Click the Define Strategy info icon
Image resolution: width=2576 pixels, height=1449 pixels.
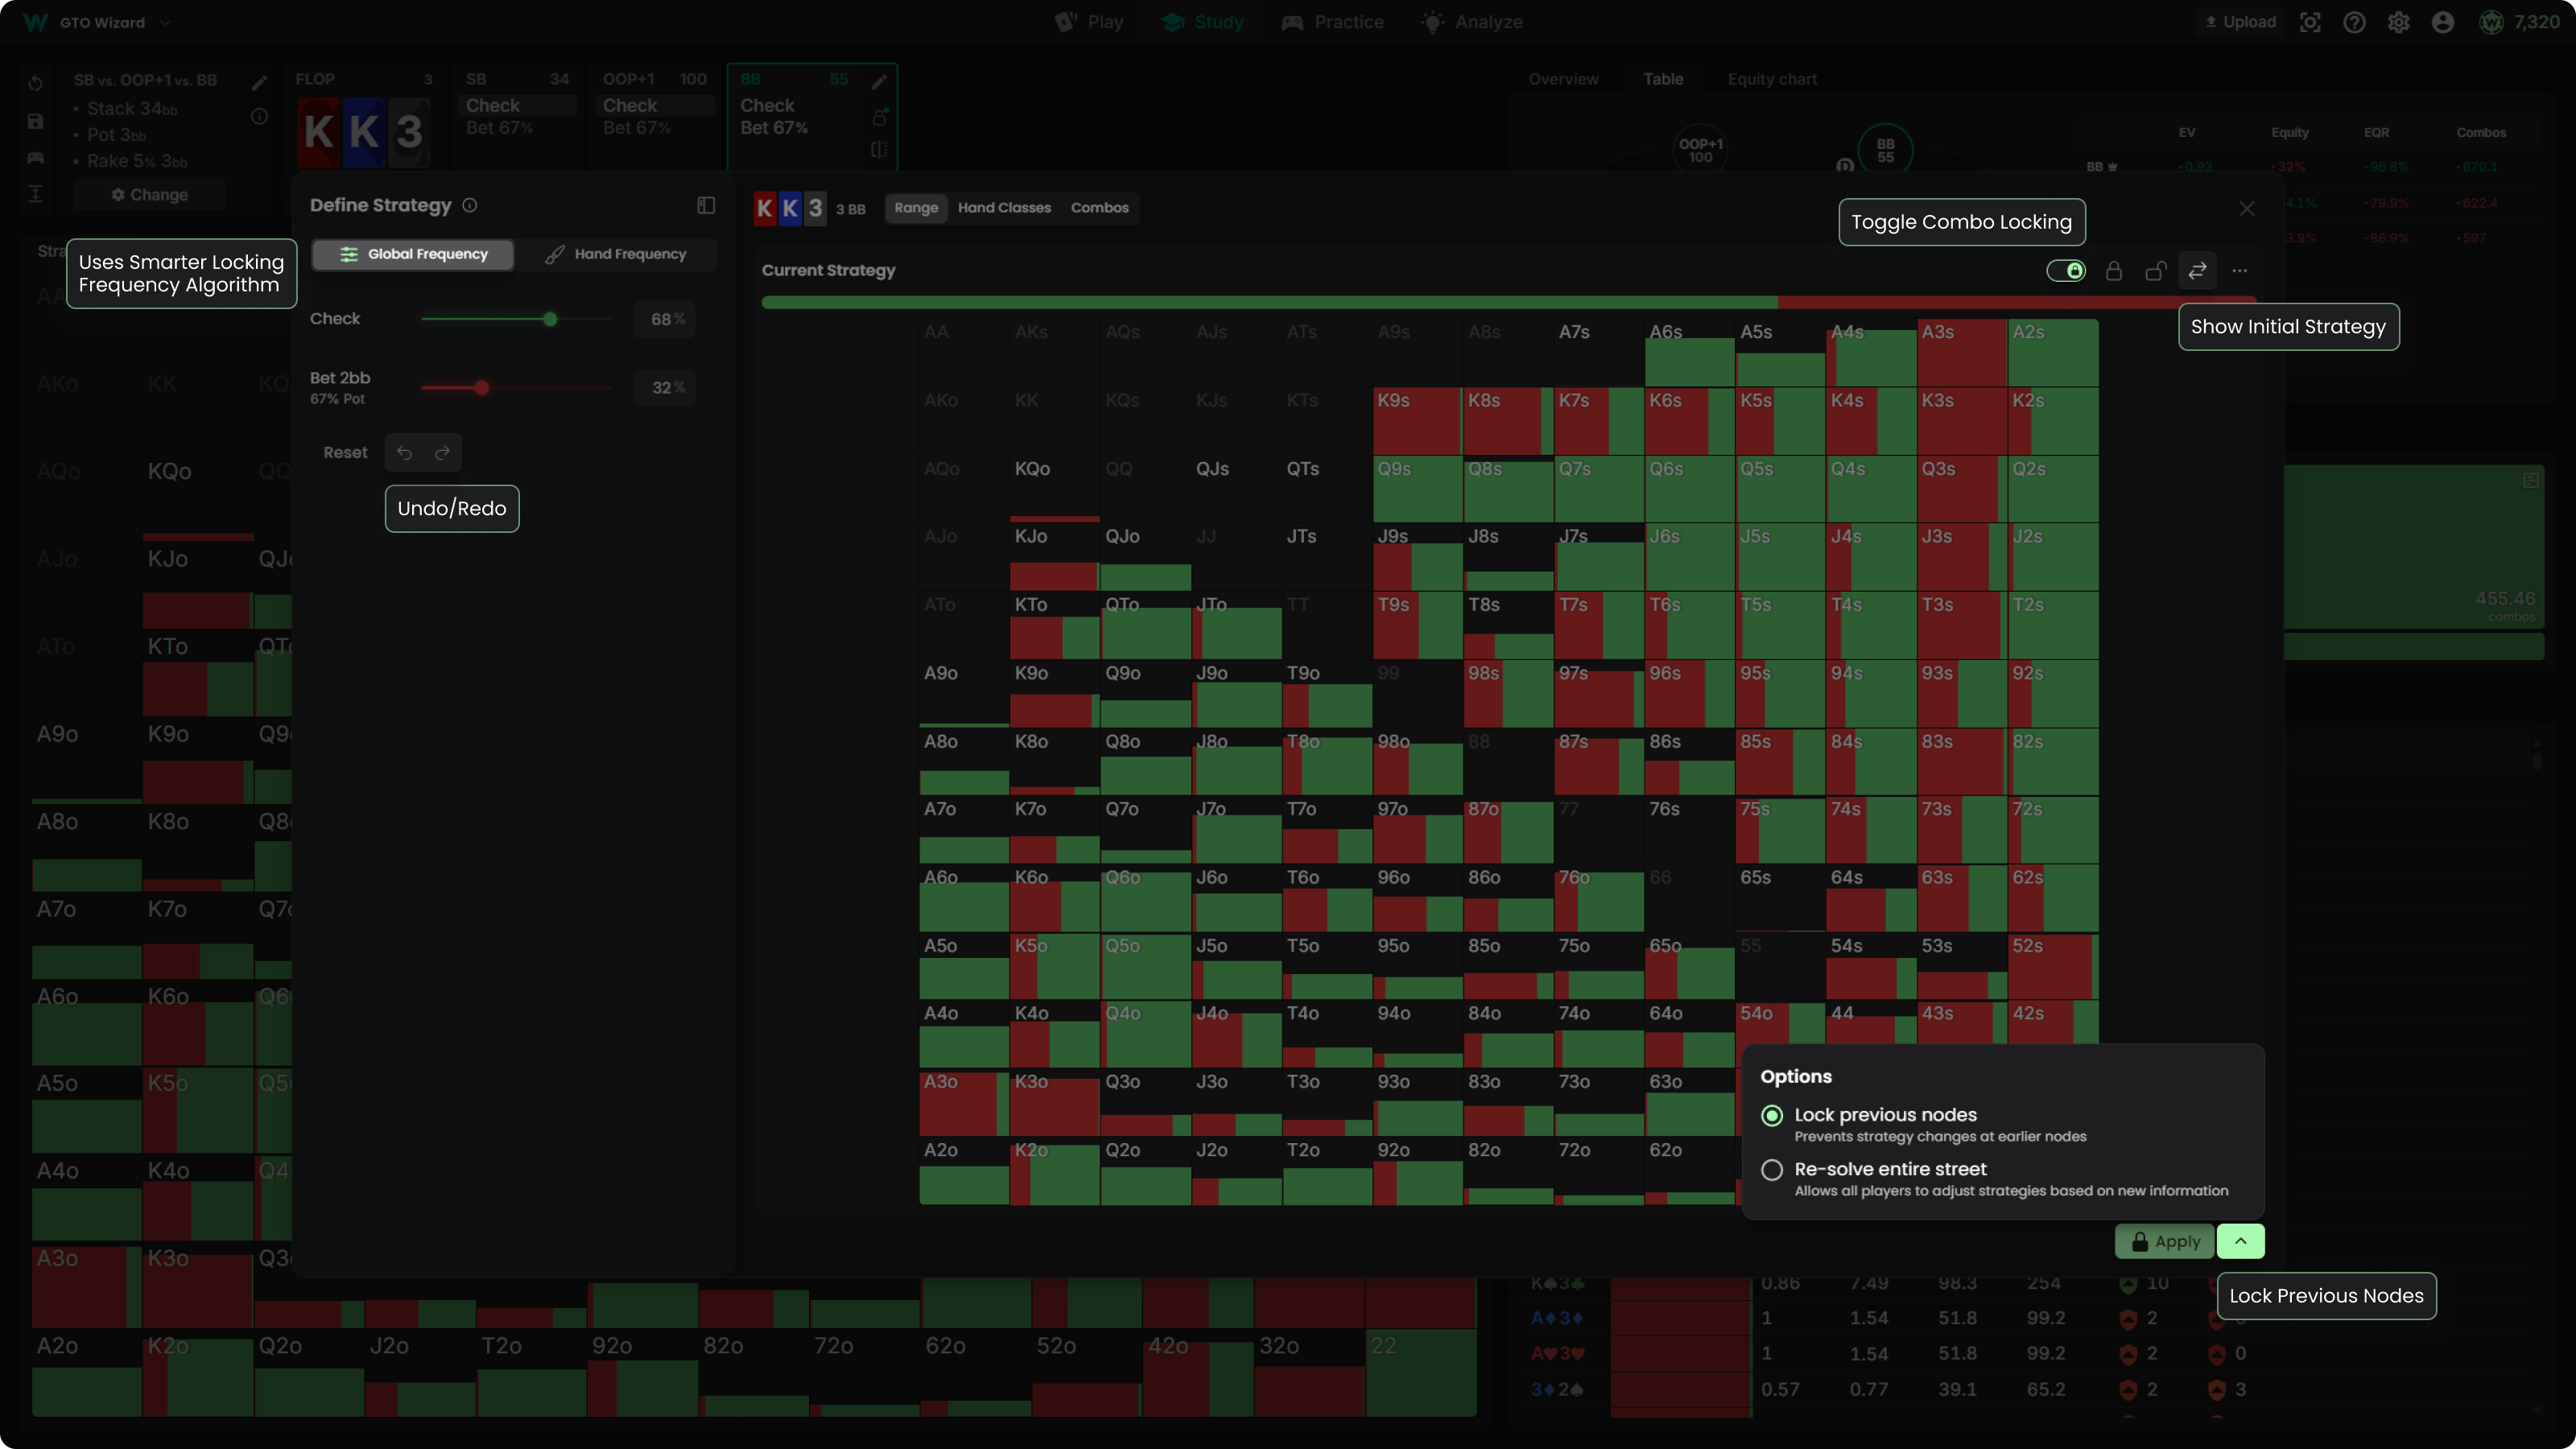(x=470, y=205)
